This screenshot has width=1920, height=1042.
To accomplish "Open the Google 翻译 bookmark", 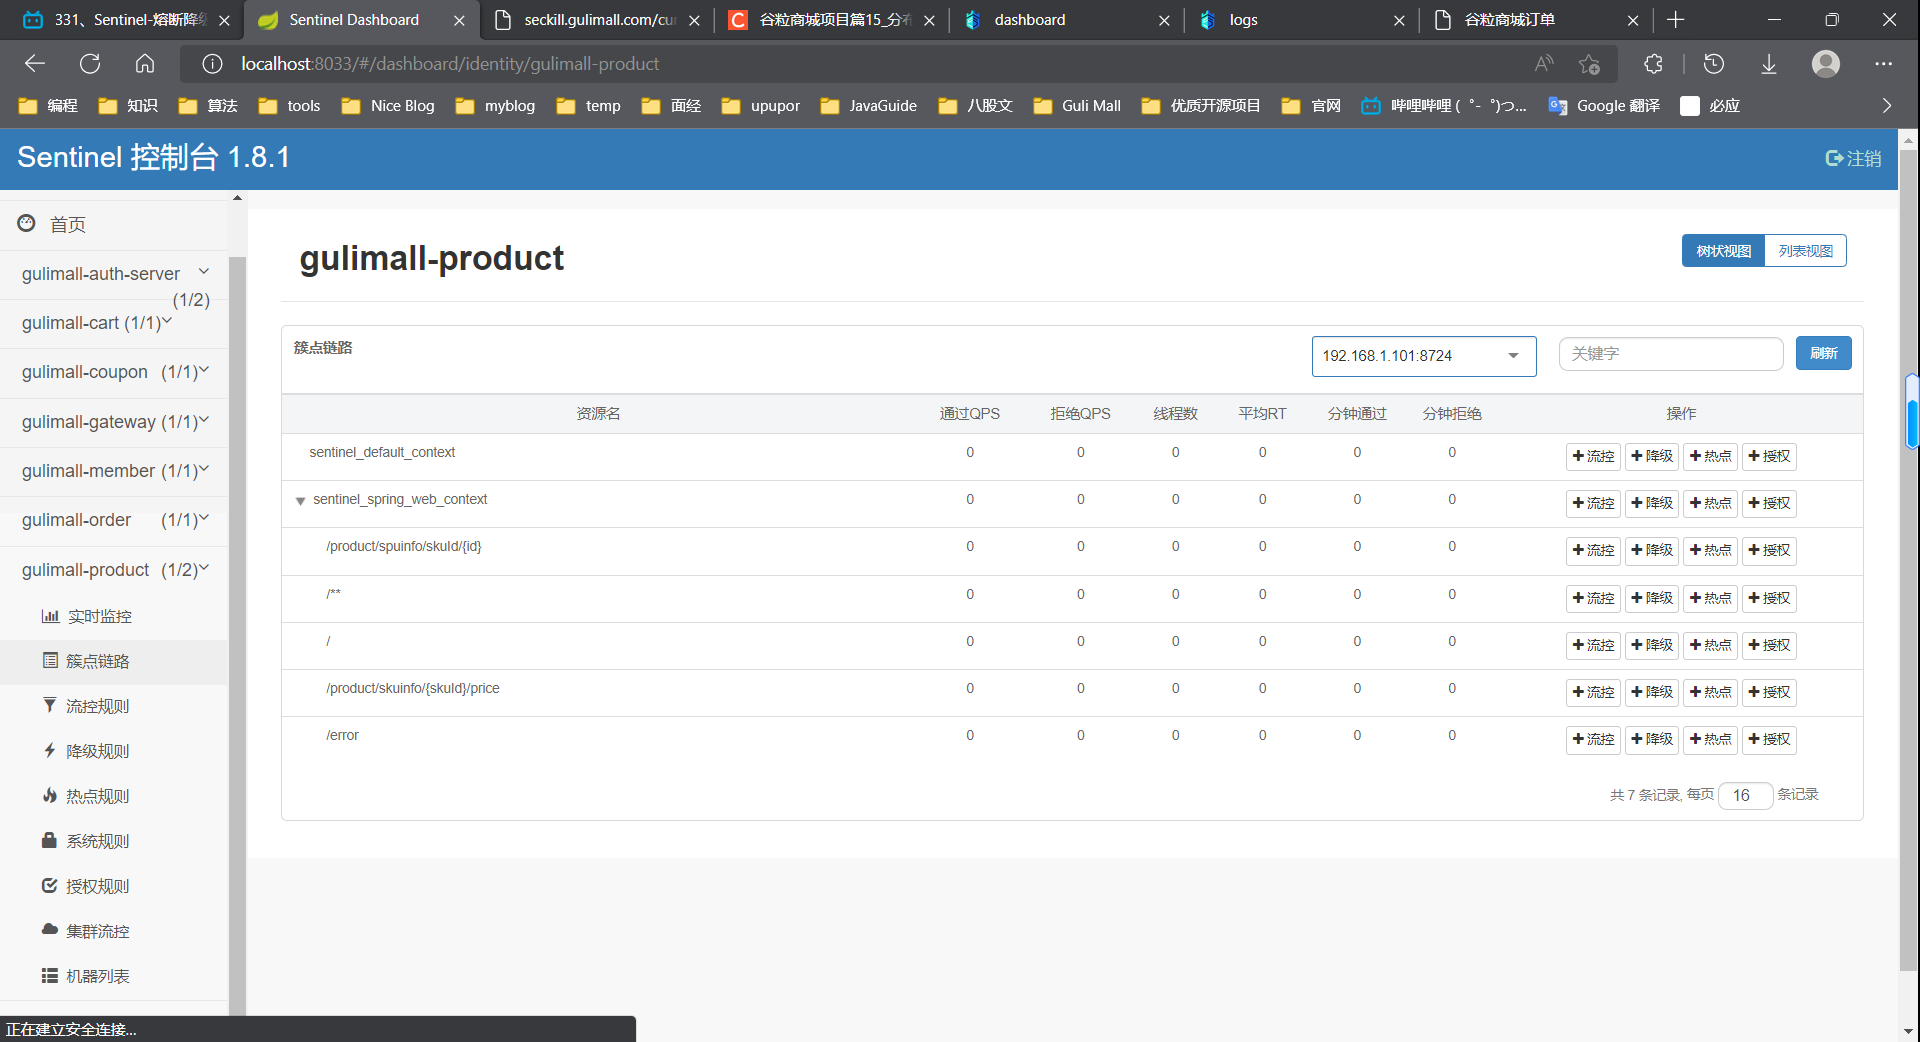I will 1604,106.
